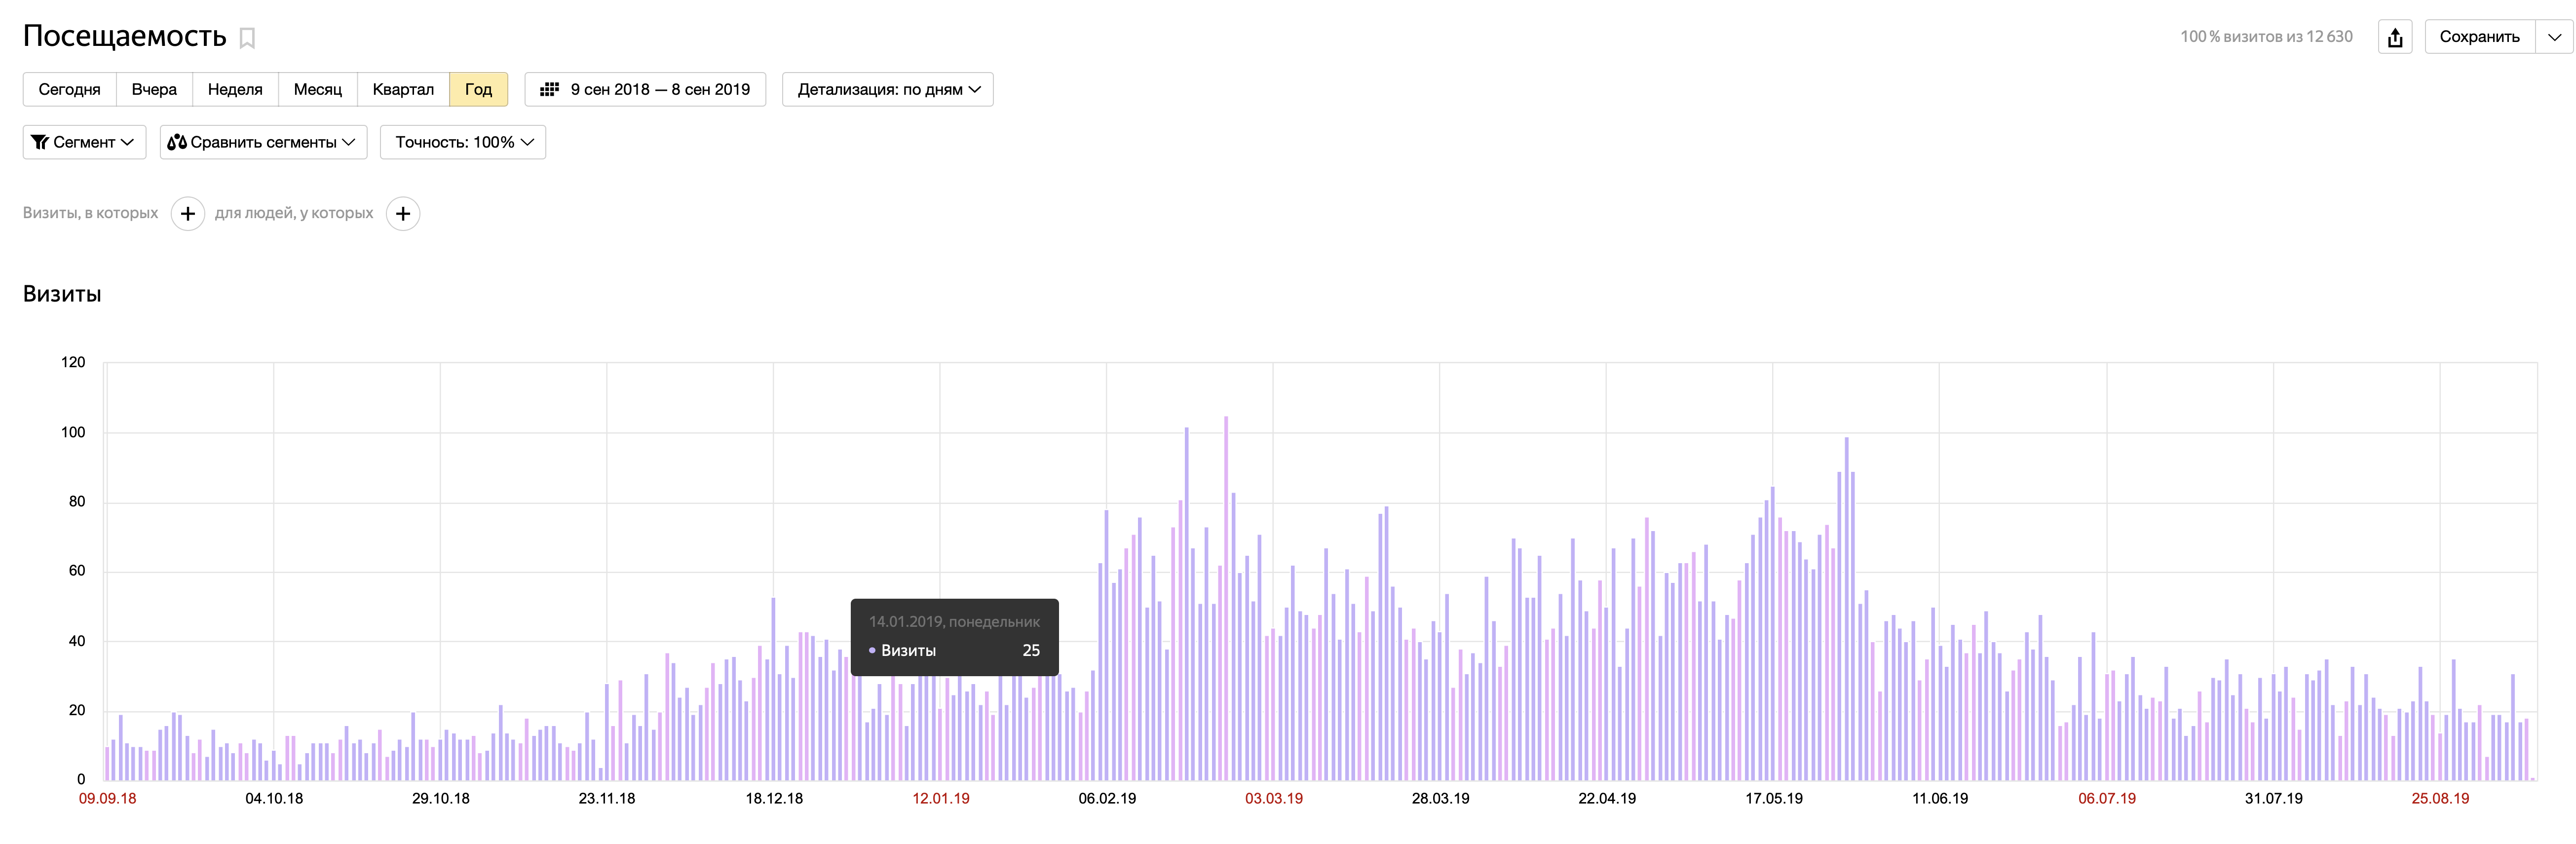Click the funnel Сегмент filter icon
The height and width of the screenshot is (844, 2576).
[40, 142]
